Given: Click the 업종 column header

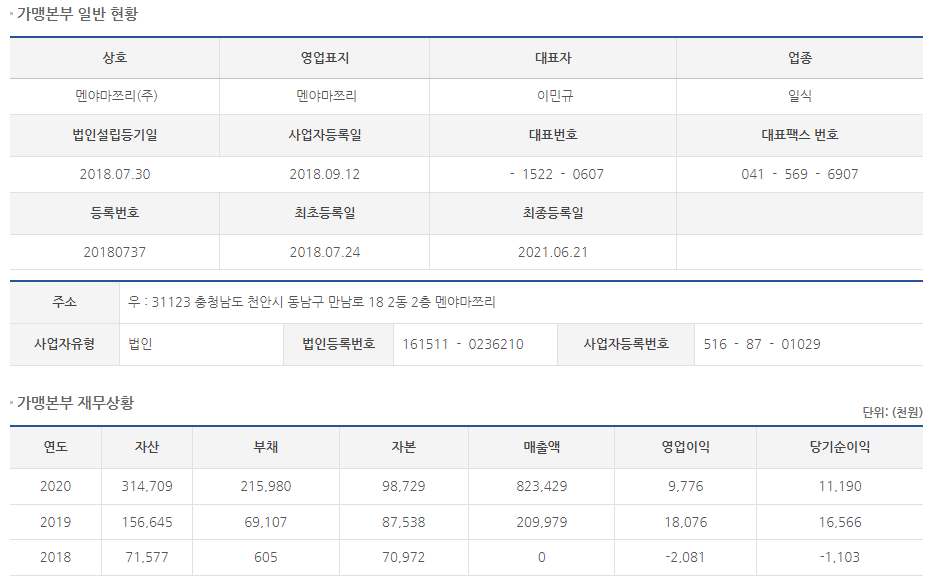Looking at the screenshot, I should [800, 57].
